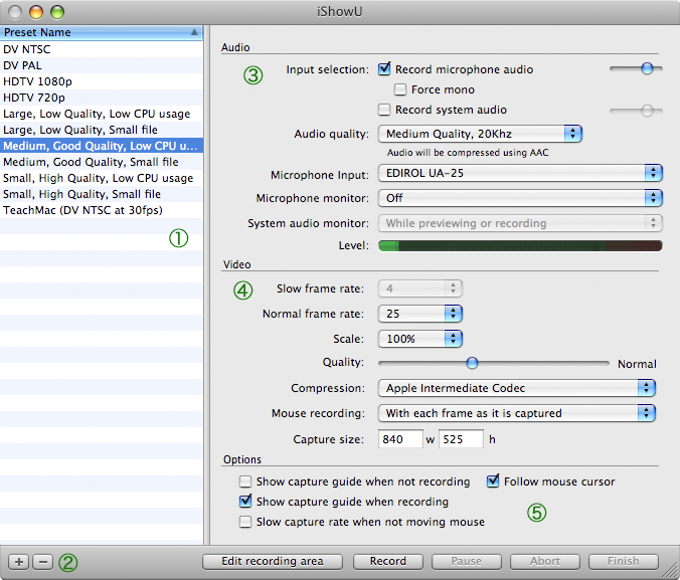The height and width of the screenshot is (580, 680).
Task: Click the Finish button
Action: coord(623,561)
